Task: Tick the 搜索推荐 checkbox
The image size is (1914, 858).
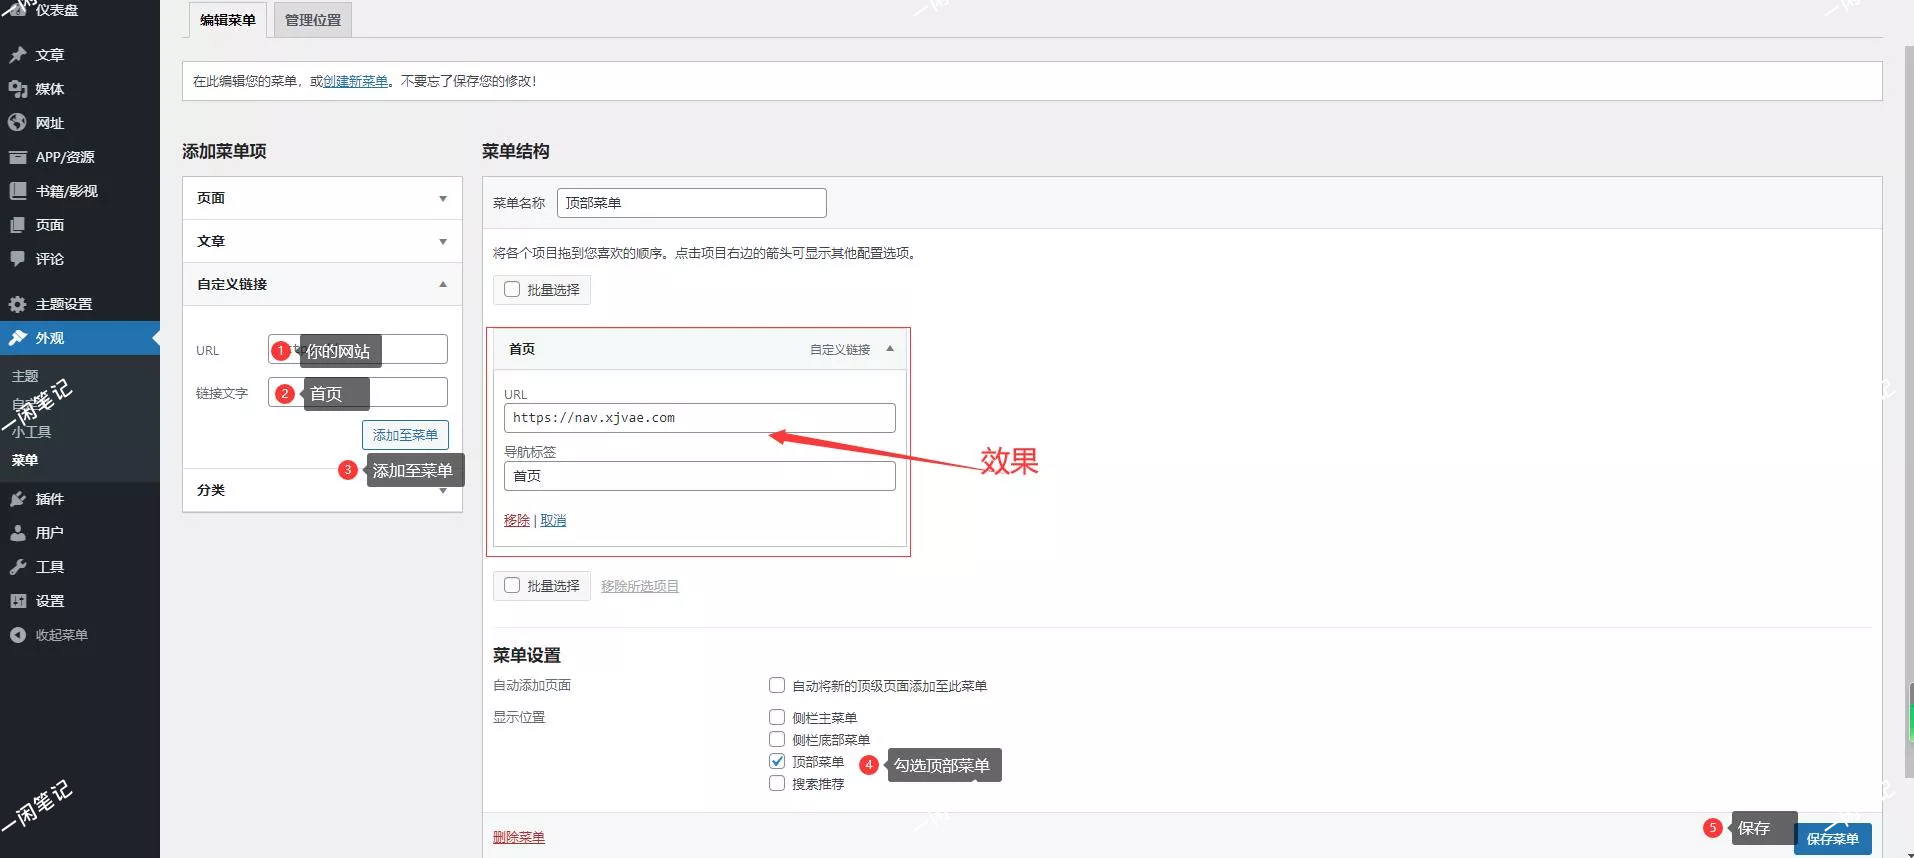Action: click(x=777, y=783)
